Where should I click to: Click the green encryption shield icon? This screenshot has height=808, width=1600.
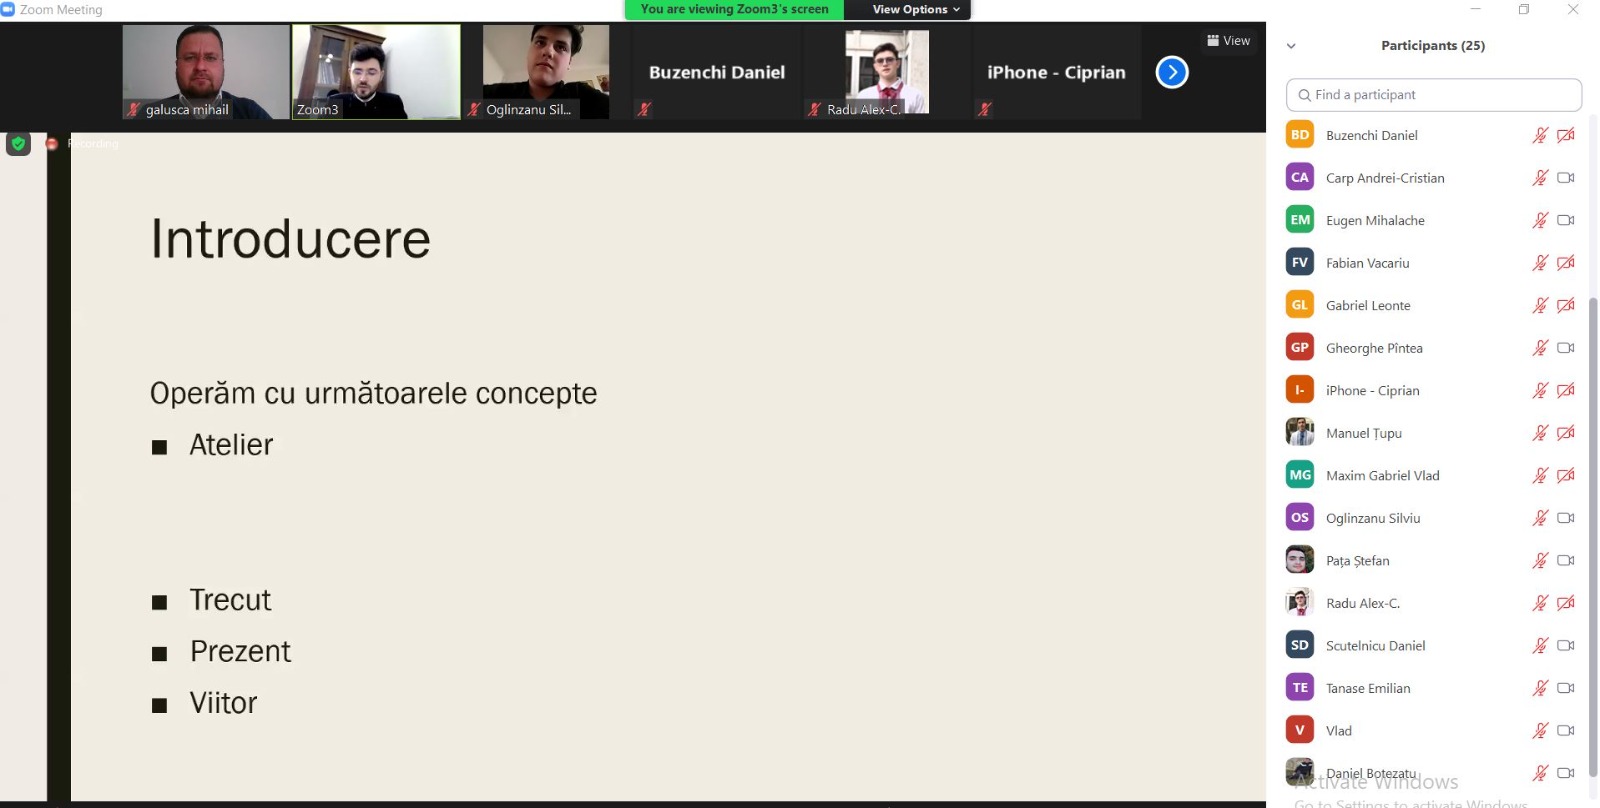(x=18, y=144)
